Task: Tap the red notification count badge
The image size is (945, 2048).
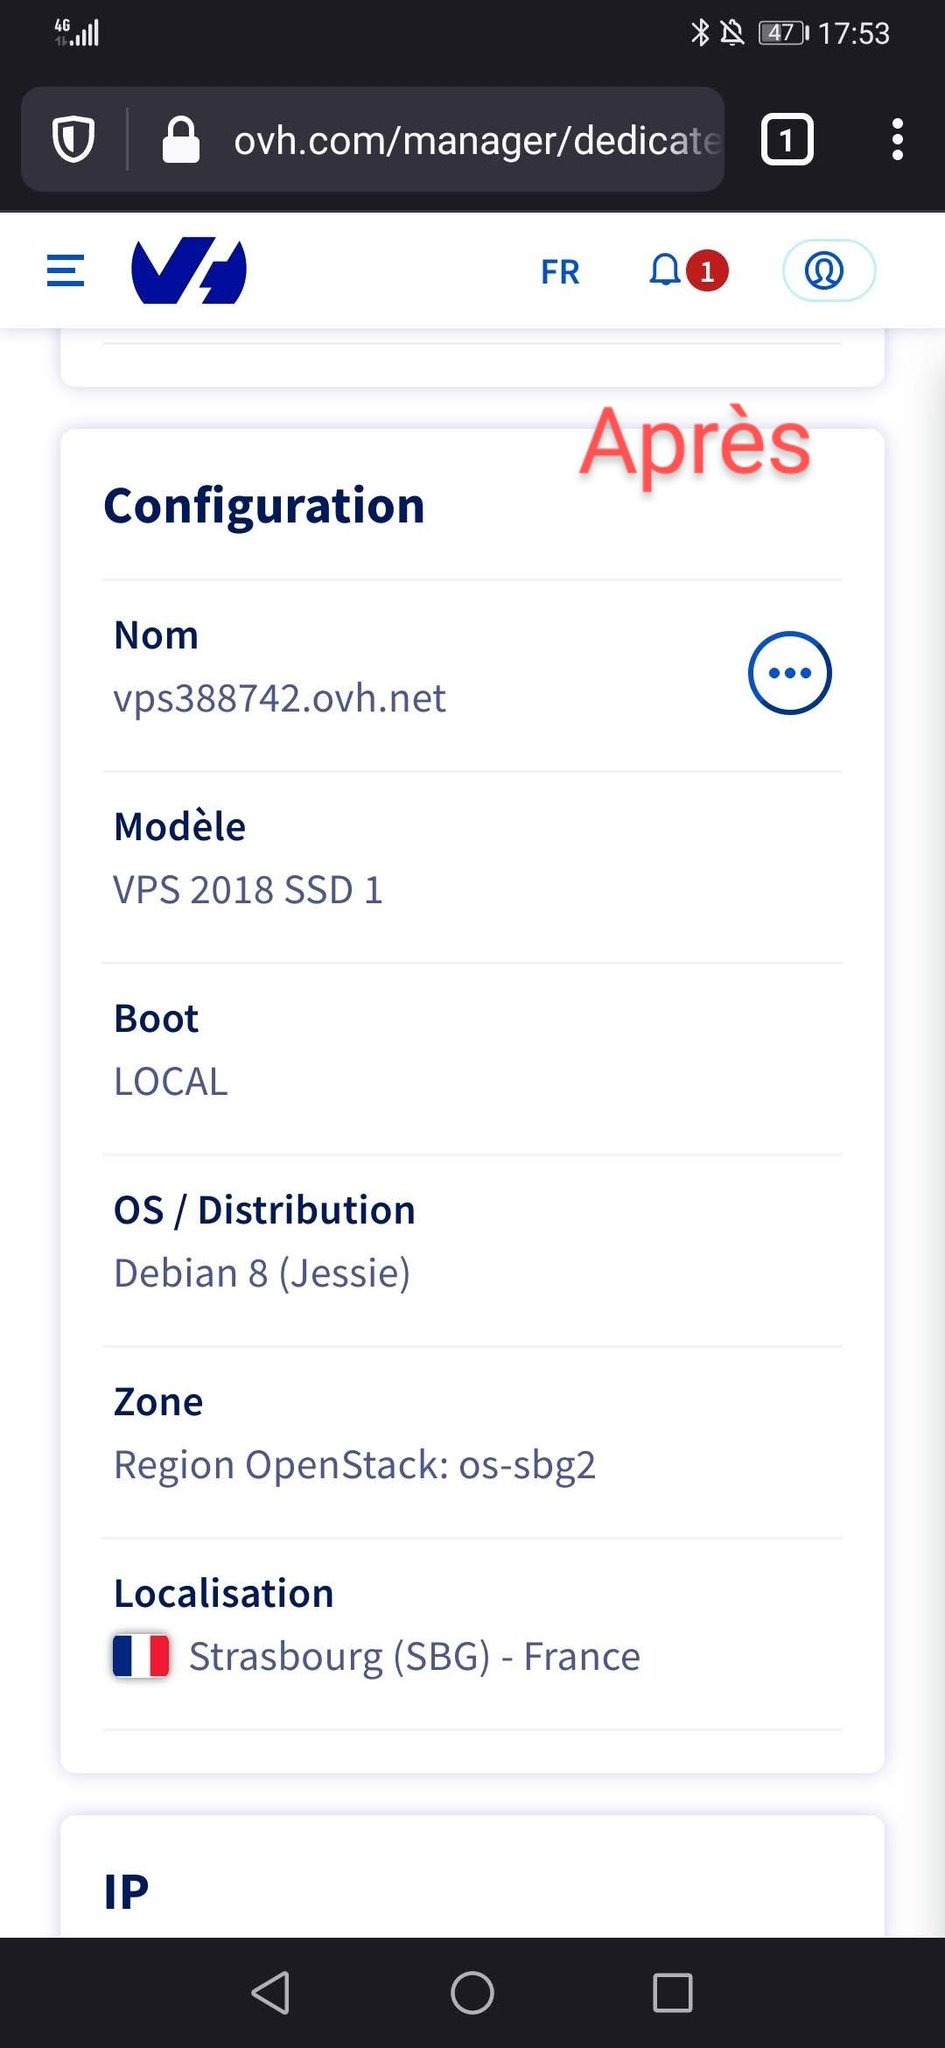Action: click(x=708, y=271)
